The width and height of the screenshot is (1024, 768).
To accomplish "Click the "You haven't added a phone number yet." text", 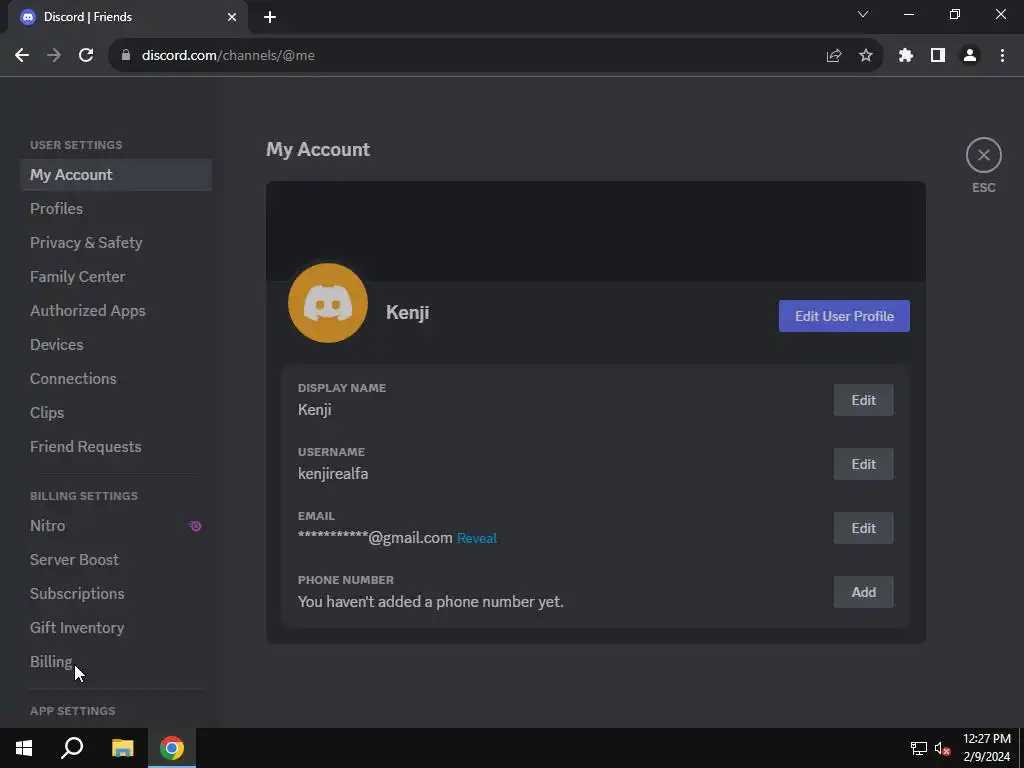I will [430, 601].
